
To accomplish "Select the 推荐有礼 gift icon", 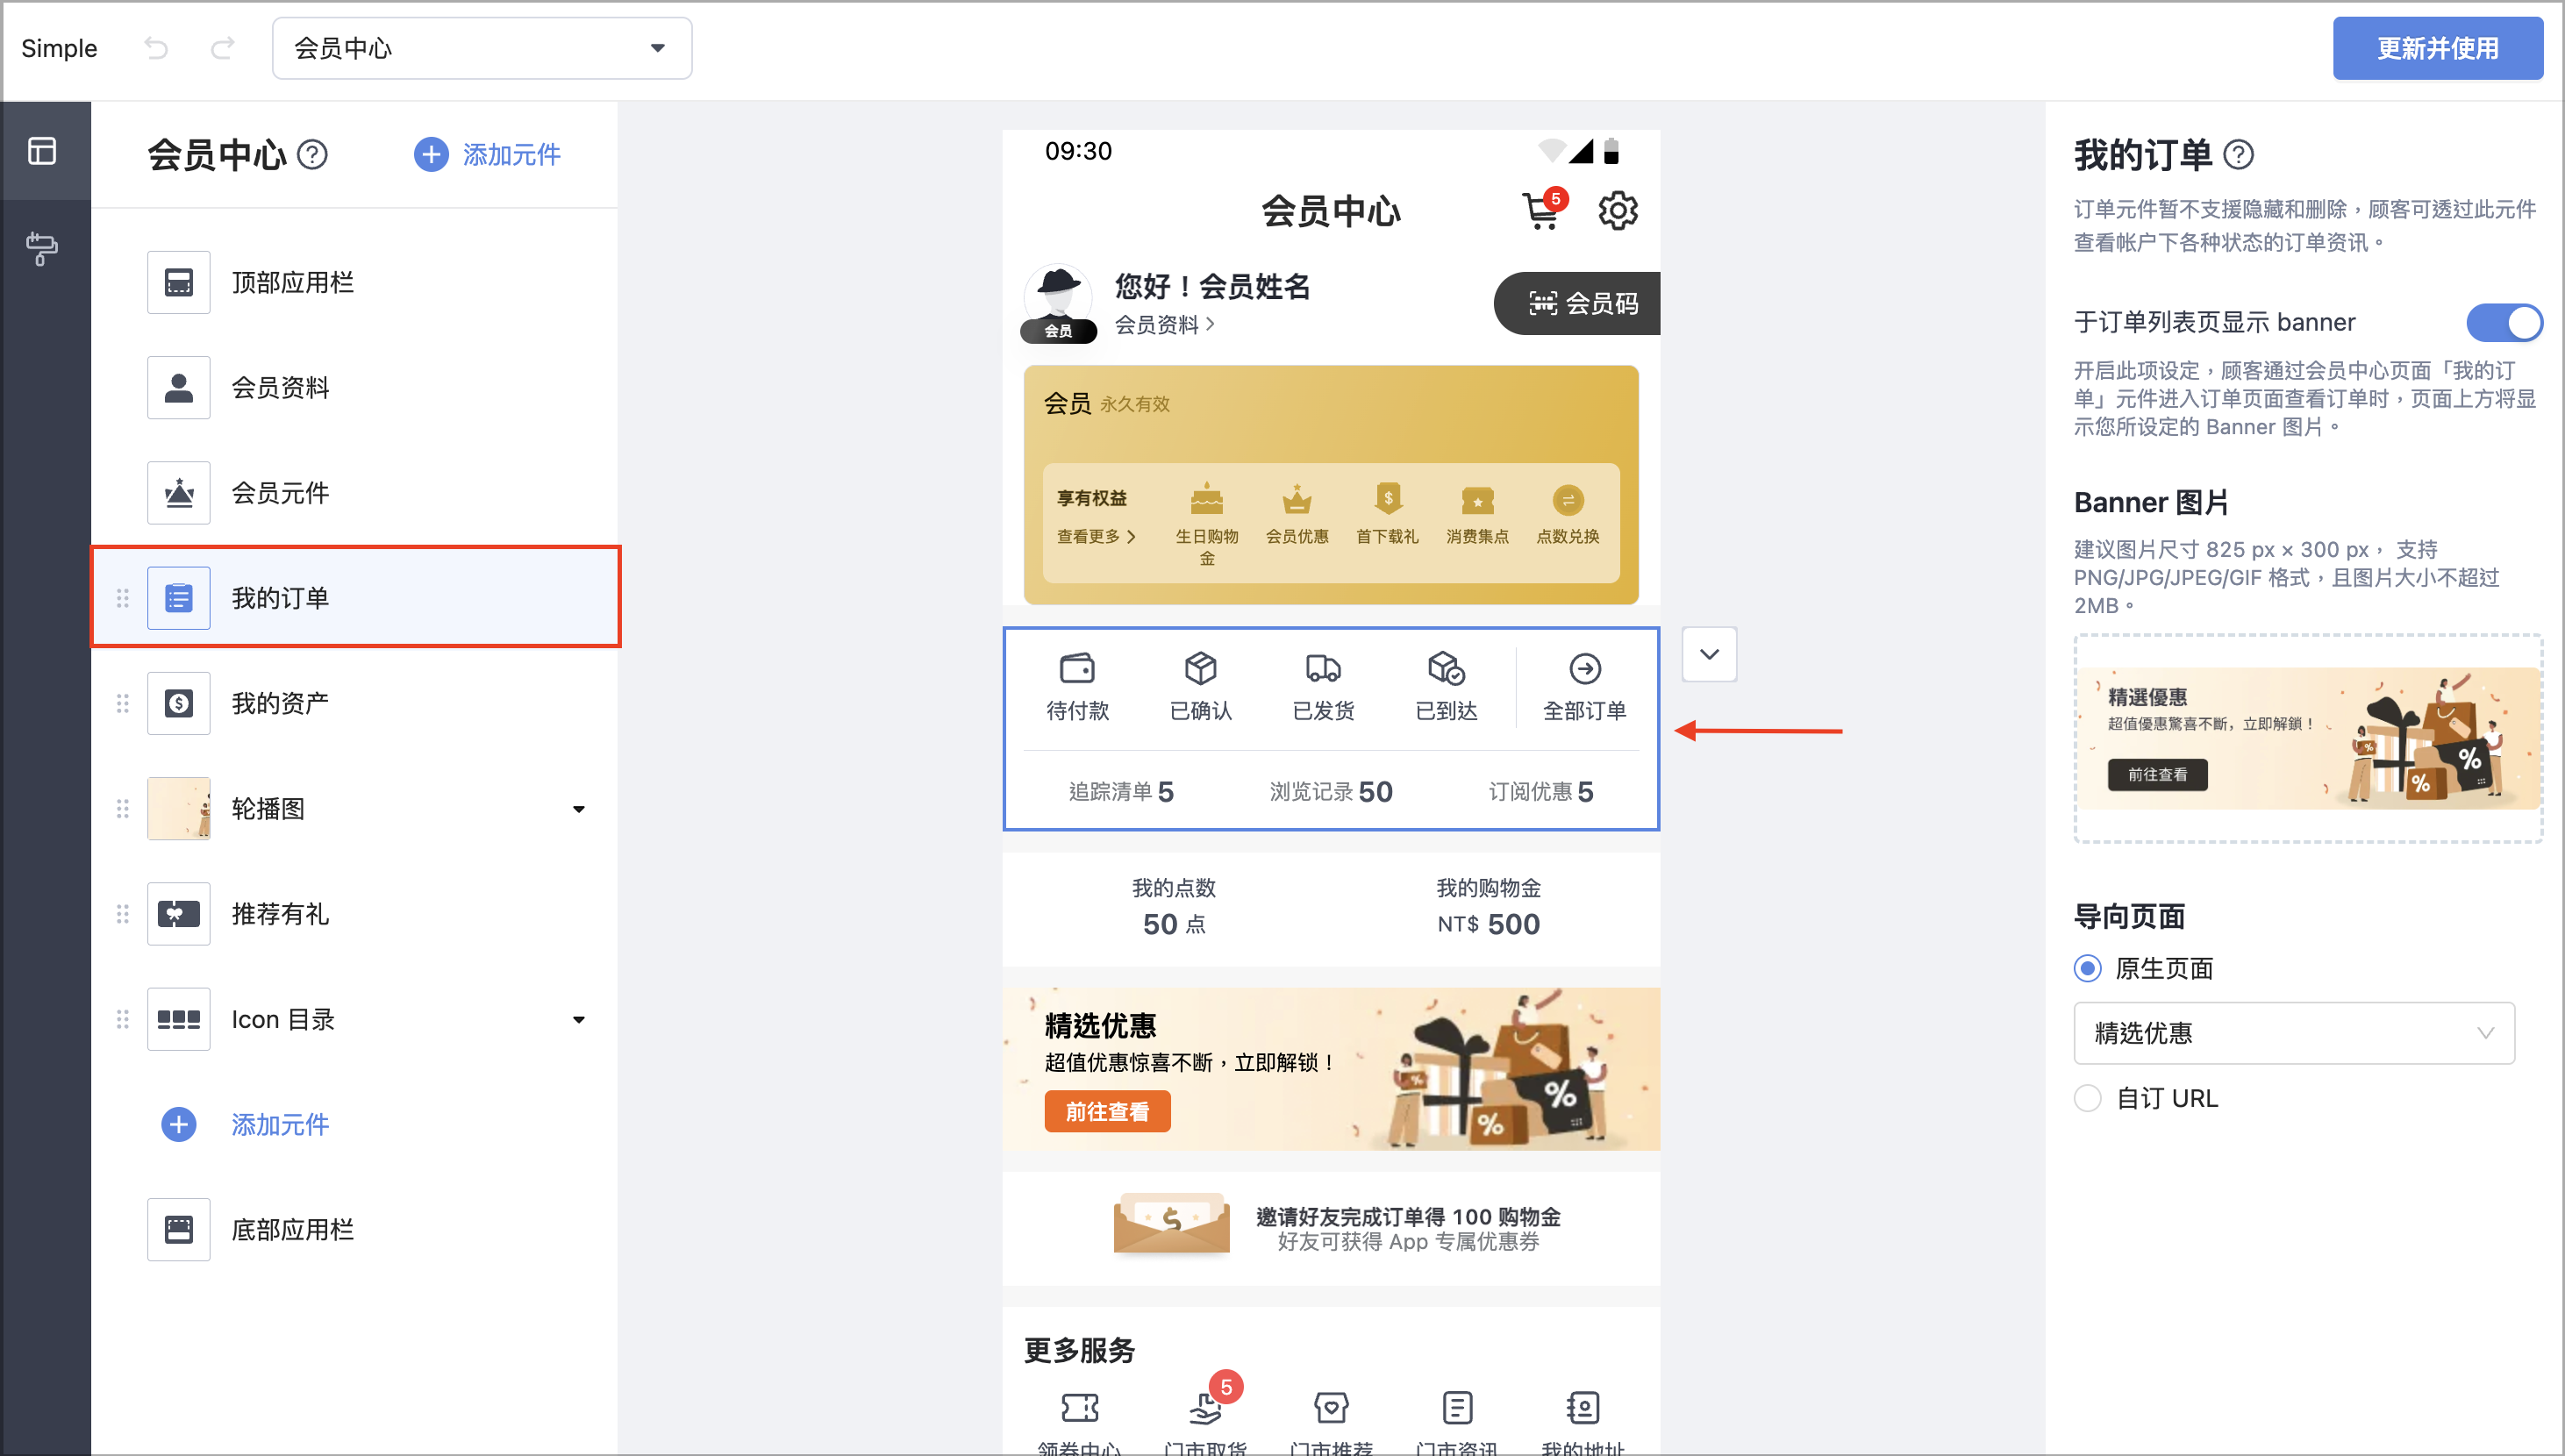I will pos(179,914).
